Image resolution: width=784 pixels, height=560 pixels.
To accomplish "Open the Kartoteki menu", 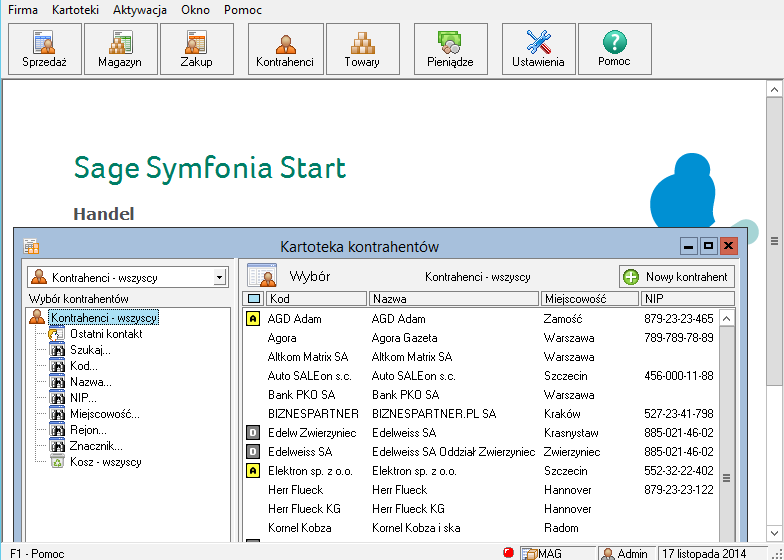I will 76,10.
